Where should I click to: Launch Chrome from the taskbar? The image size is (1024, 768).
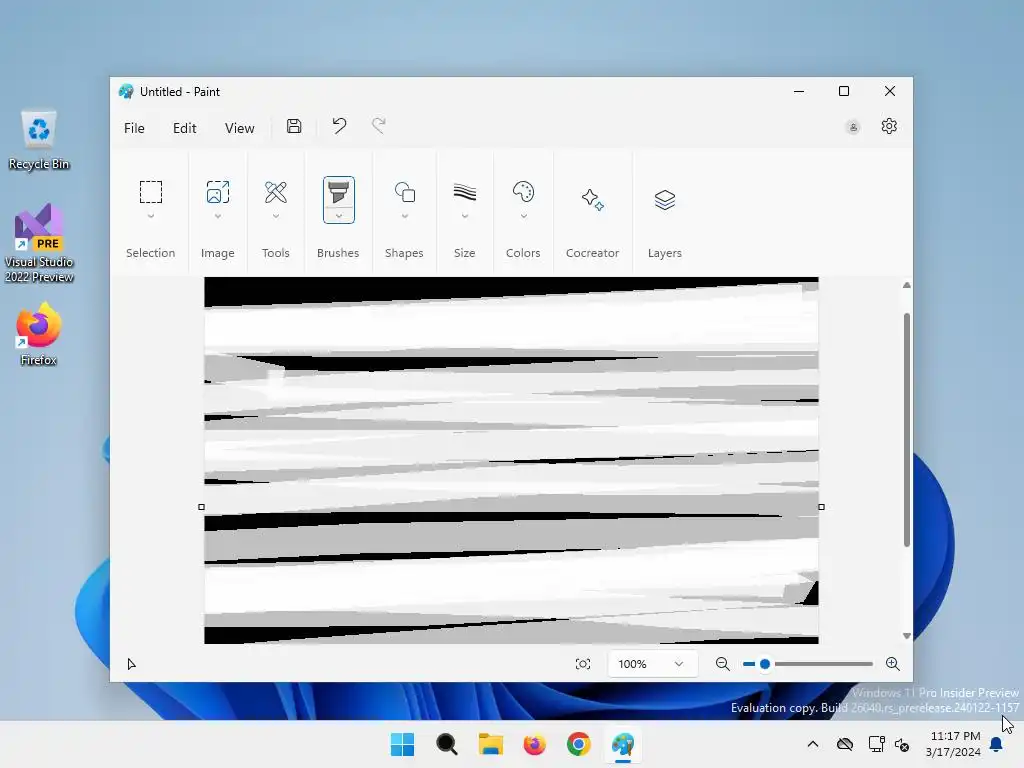(x=579, y=744)
